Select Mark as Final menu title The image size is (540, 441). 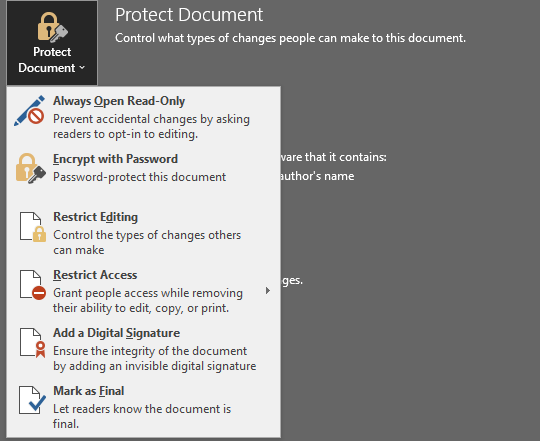tap(89, 391)
